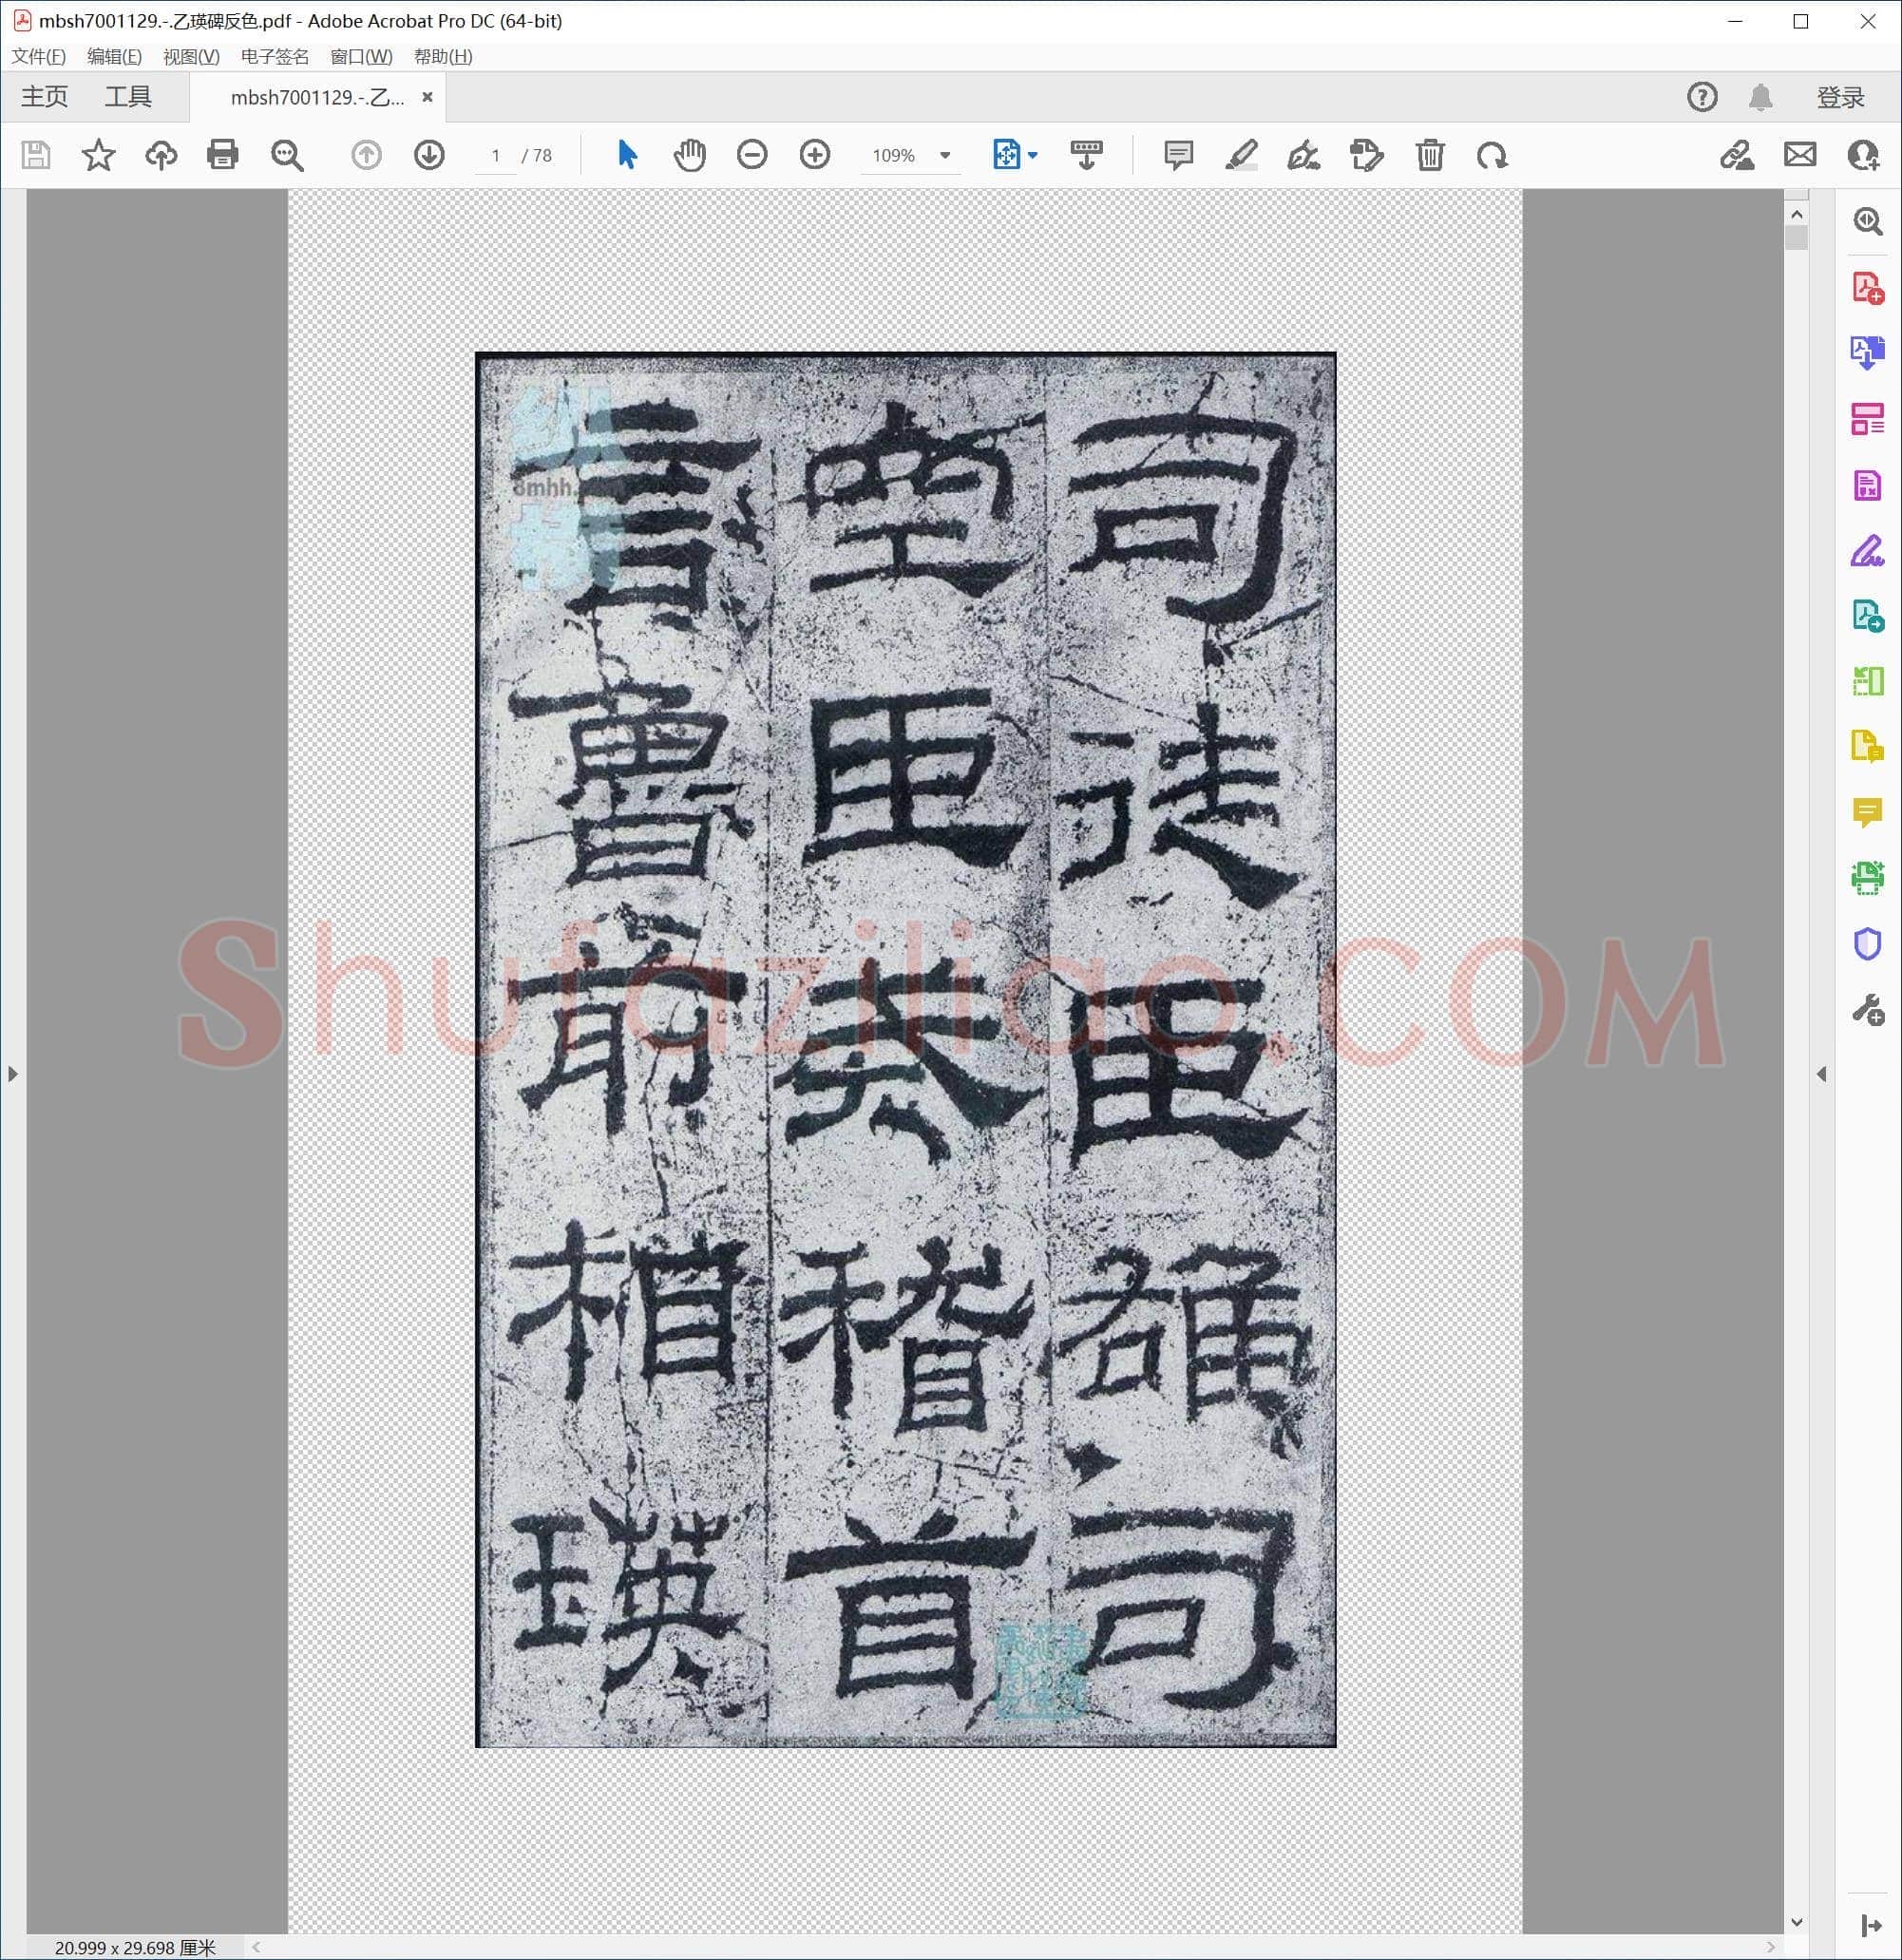1902x1960 pixels.
Task: Zoom in with the plus button
Action: tap(815, 155)
